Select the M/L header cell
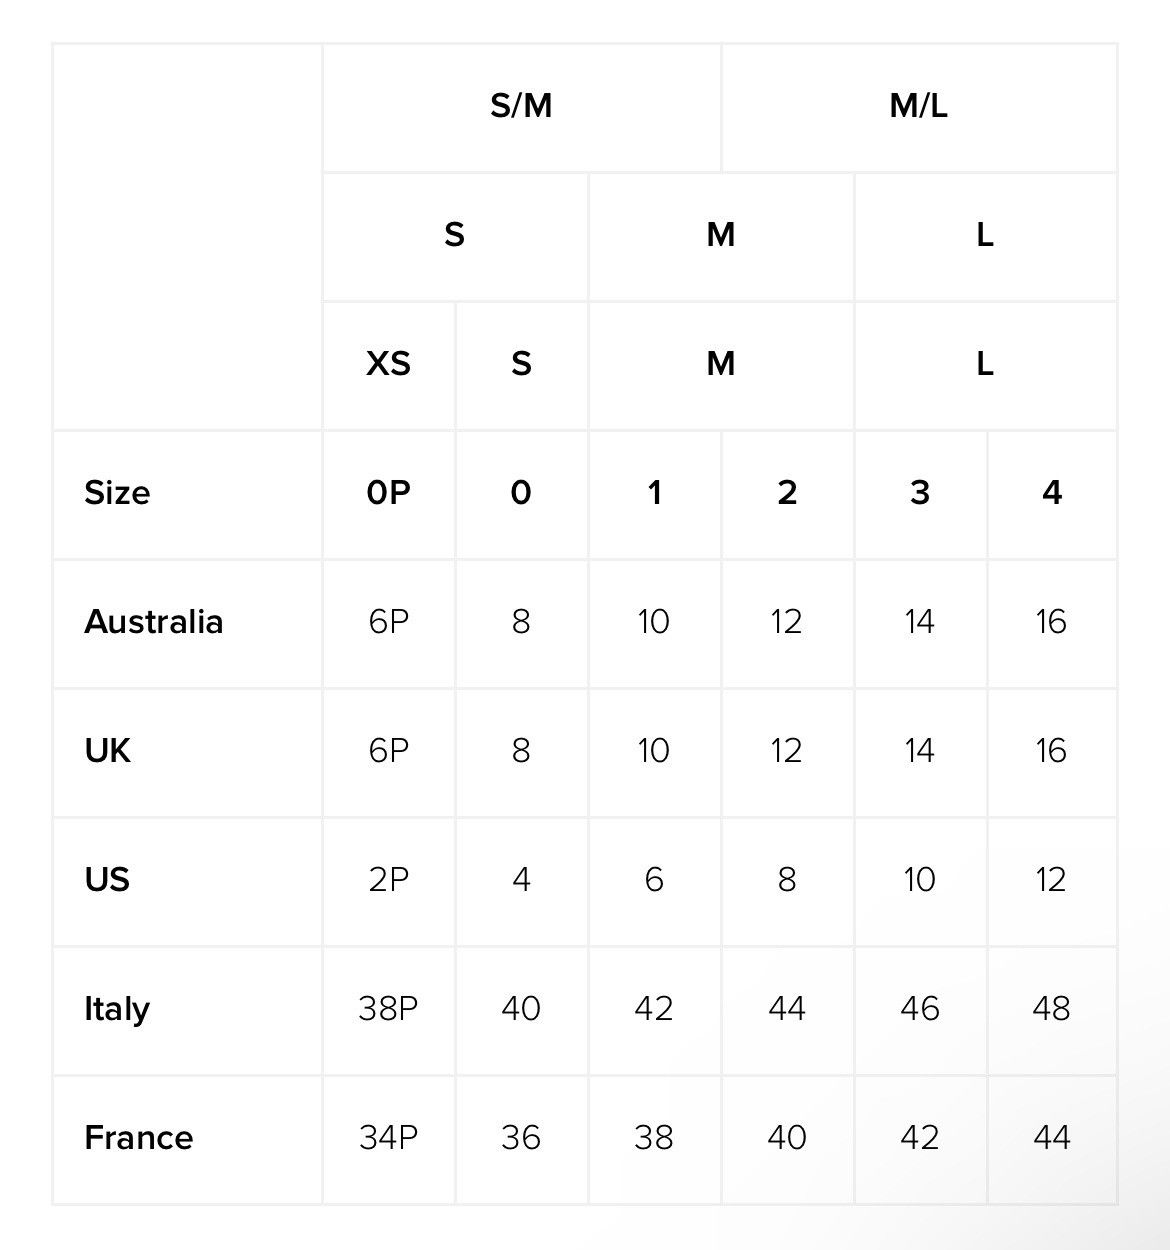Viewport: 1170px width, 1250px height. point(919,106)
